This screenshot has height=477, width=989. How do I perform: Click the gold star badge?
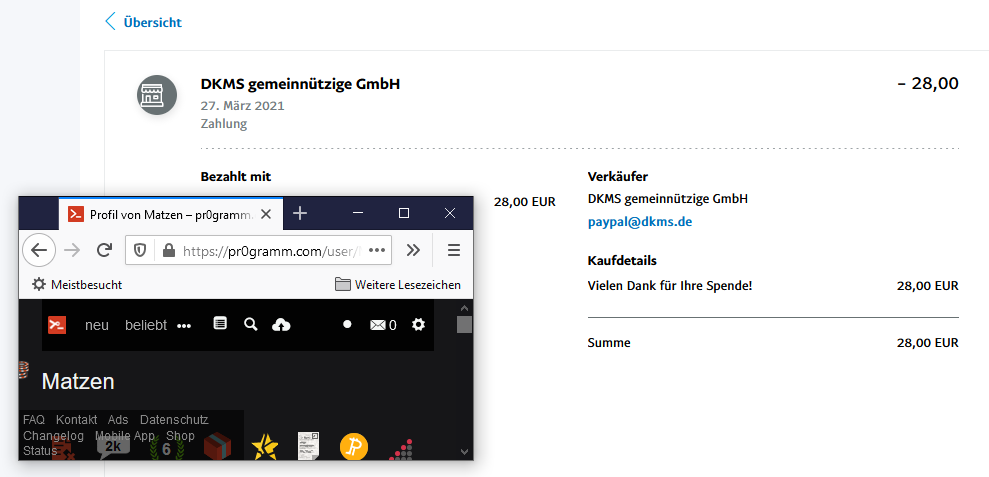coord(264,446)
